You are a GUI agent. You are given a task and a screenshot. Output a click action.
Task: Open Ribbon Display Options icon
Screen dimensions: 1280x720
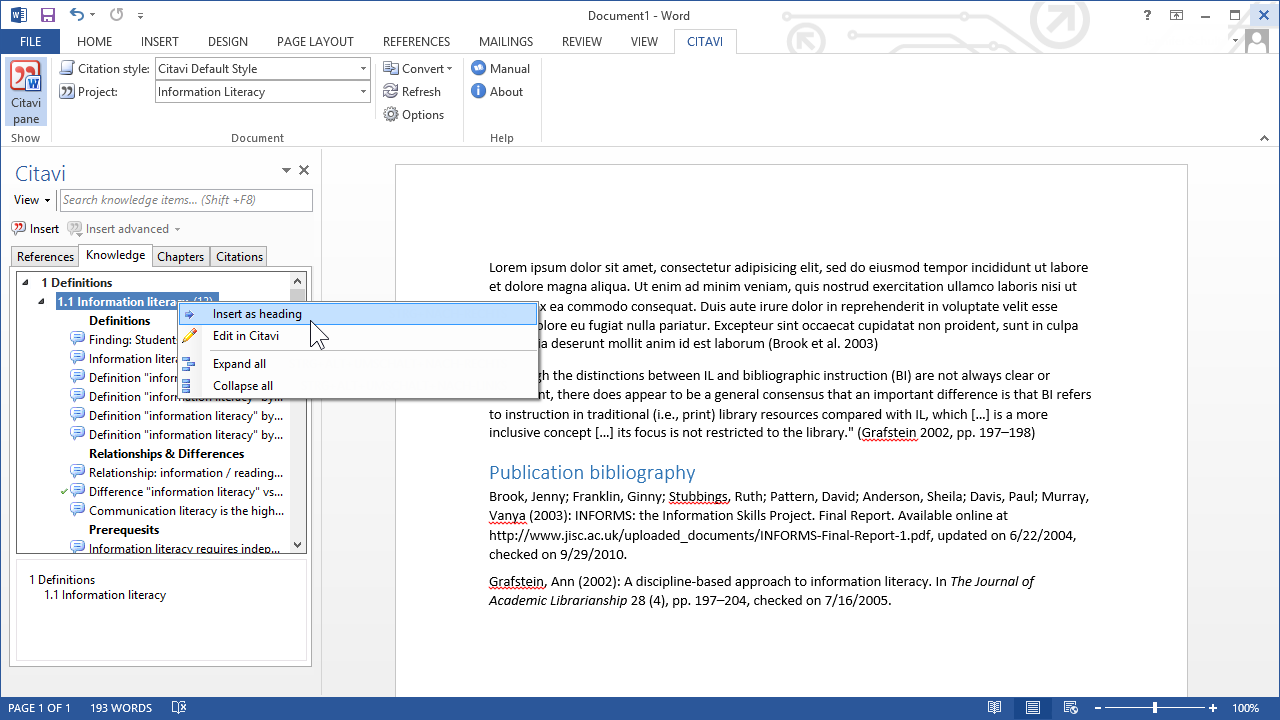(1177, 15)
